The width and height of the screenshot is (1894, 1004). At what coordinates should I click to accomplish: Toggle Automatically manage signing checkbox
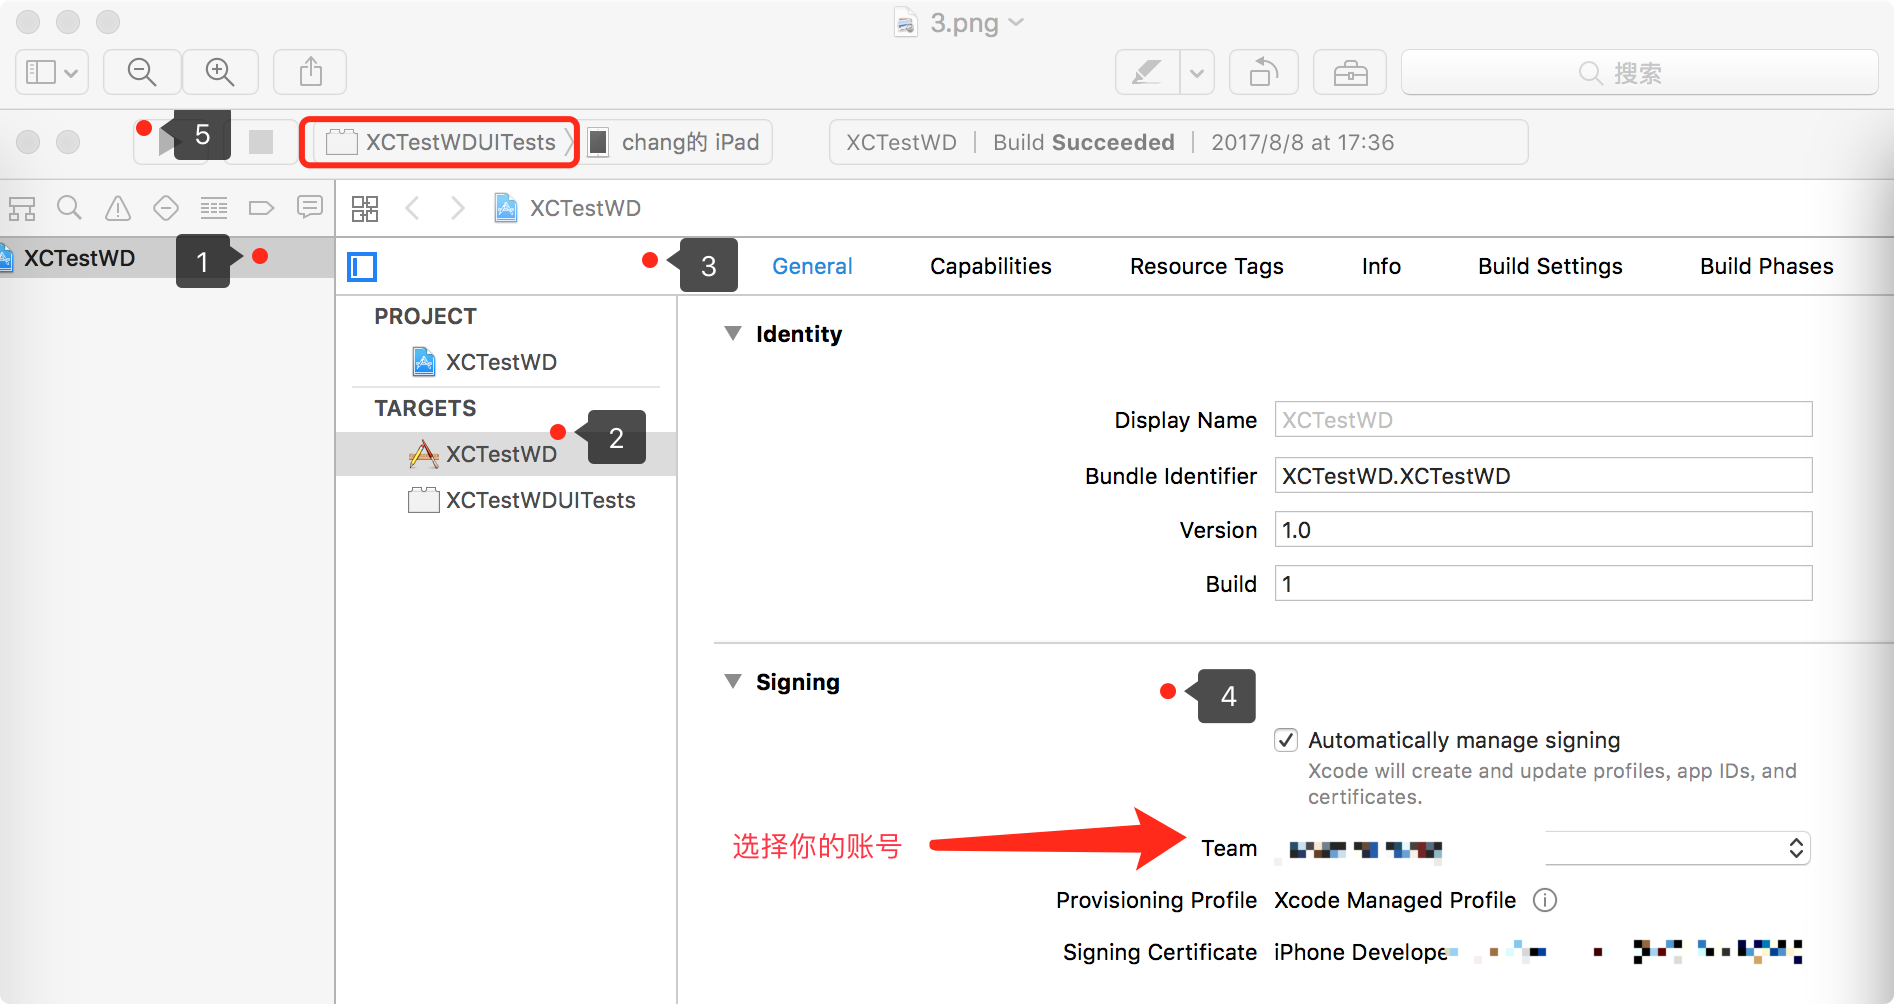[1286, 740]
